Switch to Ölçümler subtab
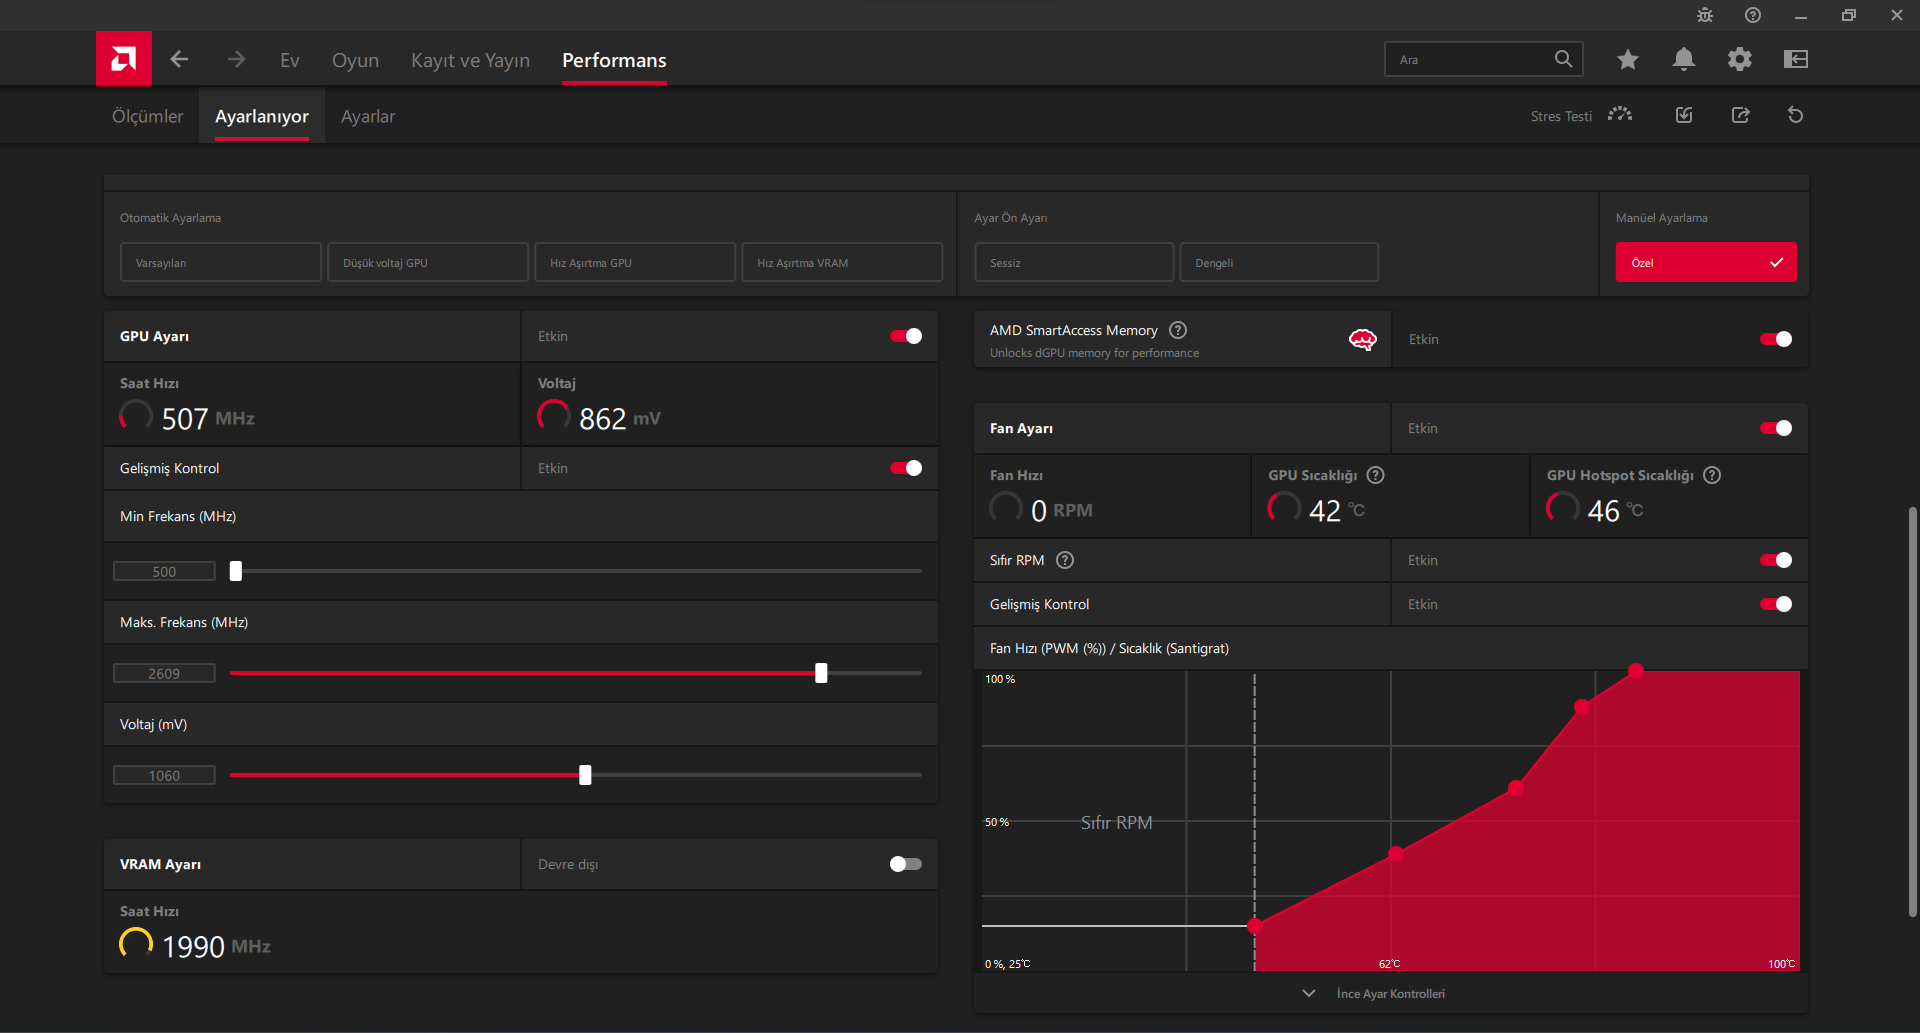Image resolution: width=1920 pixels, height=1033 pixels. point(147,116)
